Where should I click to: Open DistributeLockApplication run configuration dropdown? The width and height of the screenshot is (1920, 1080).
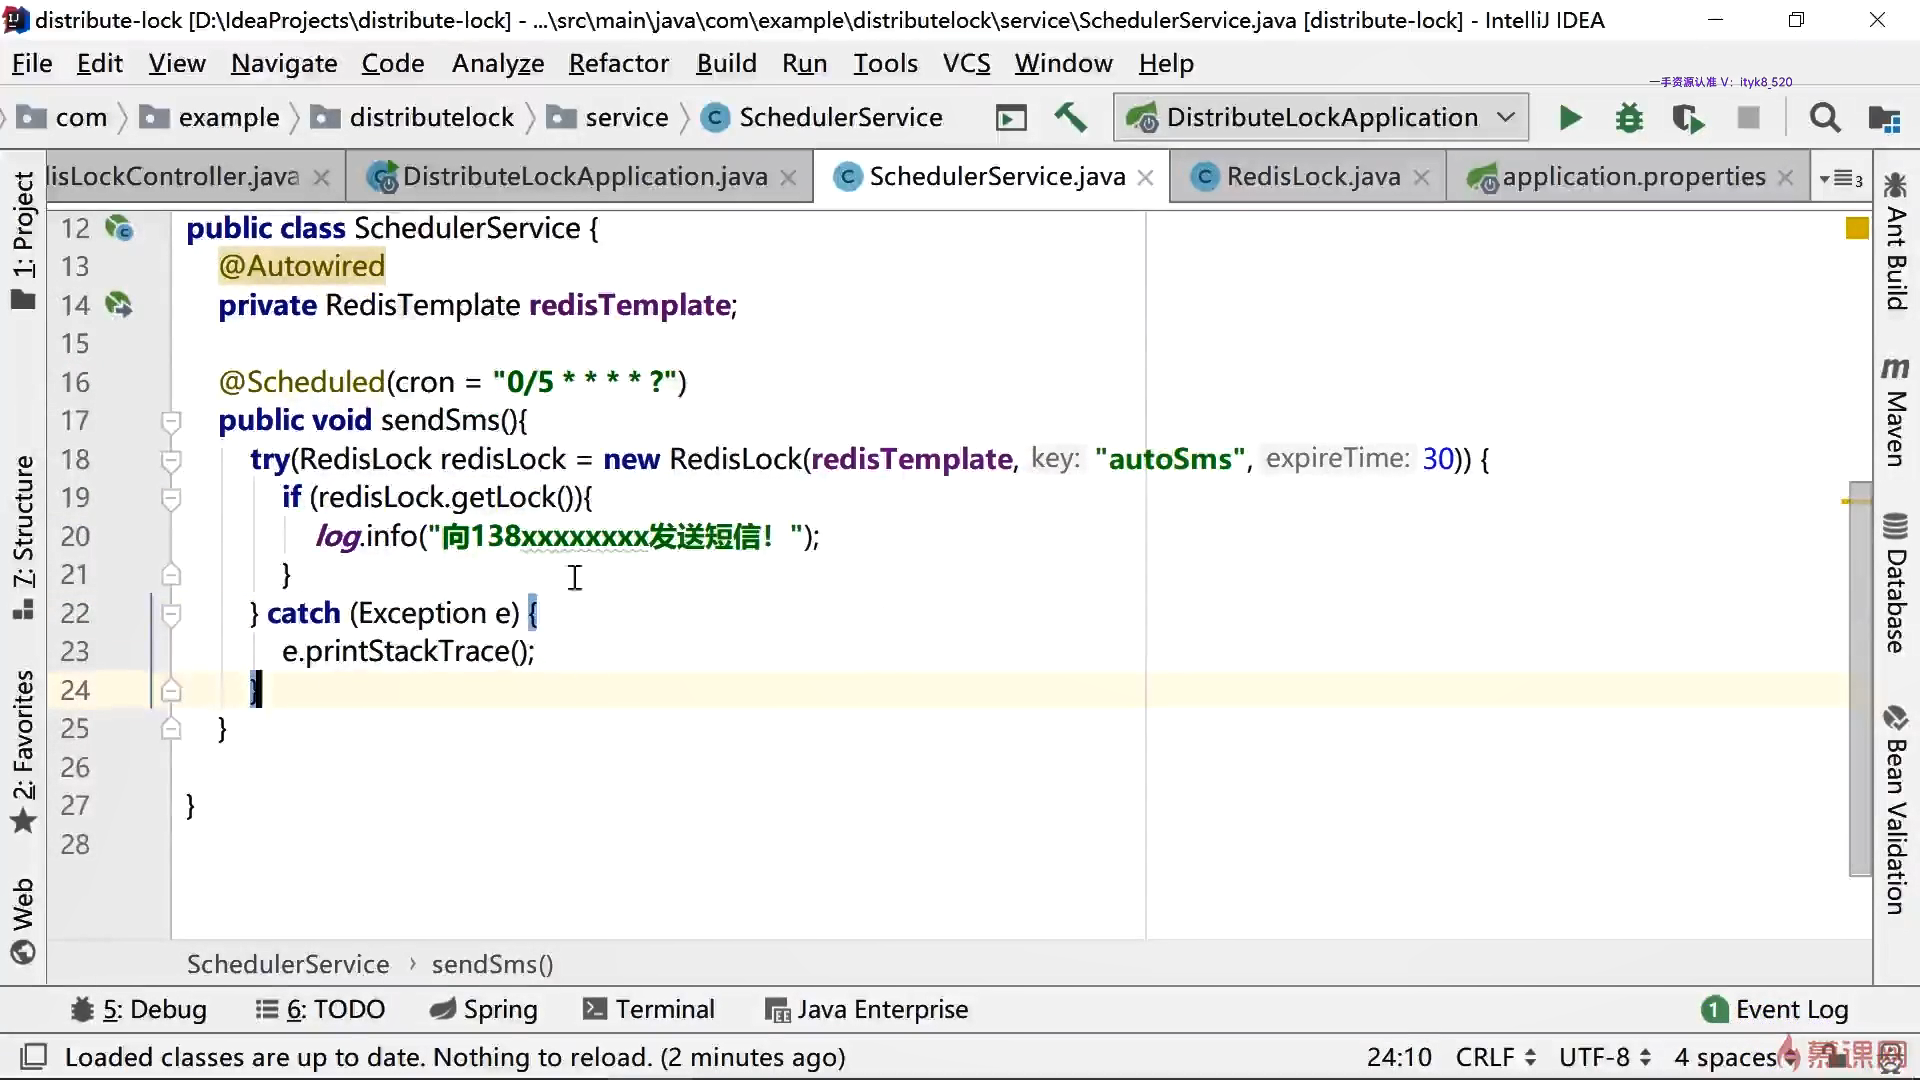(1320, 118)
